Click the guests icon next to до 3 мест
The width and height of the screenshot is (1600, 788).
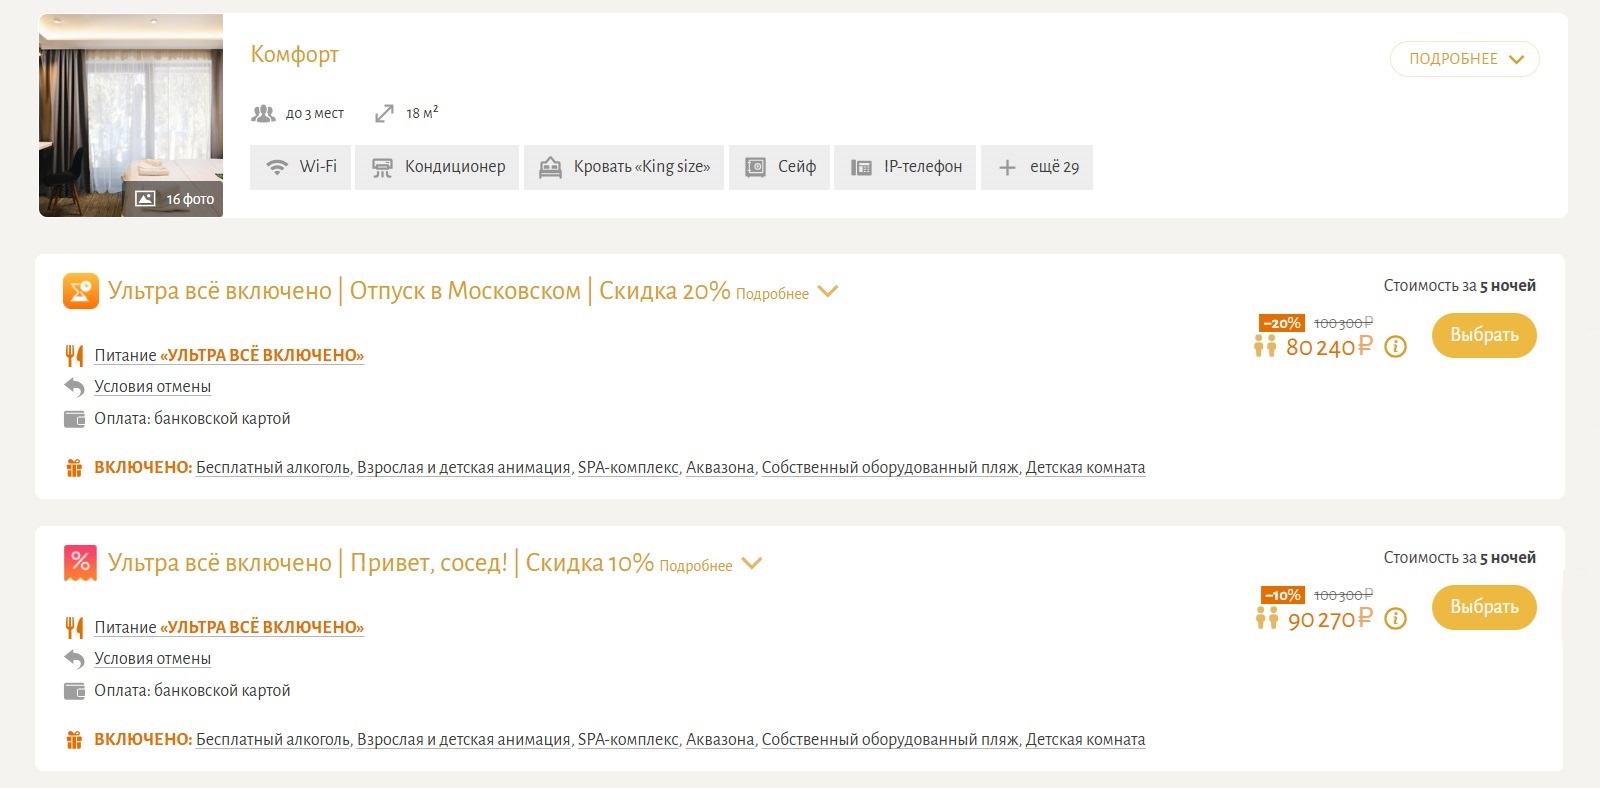[263, 114]
